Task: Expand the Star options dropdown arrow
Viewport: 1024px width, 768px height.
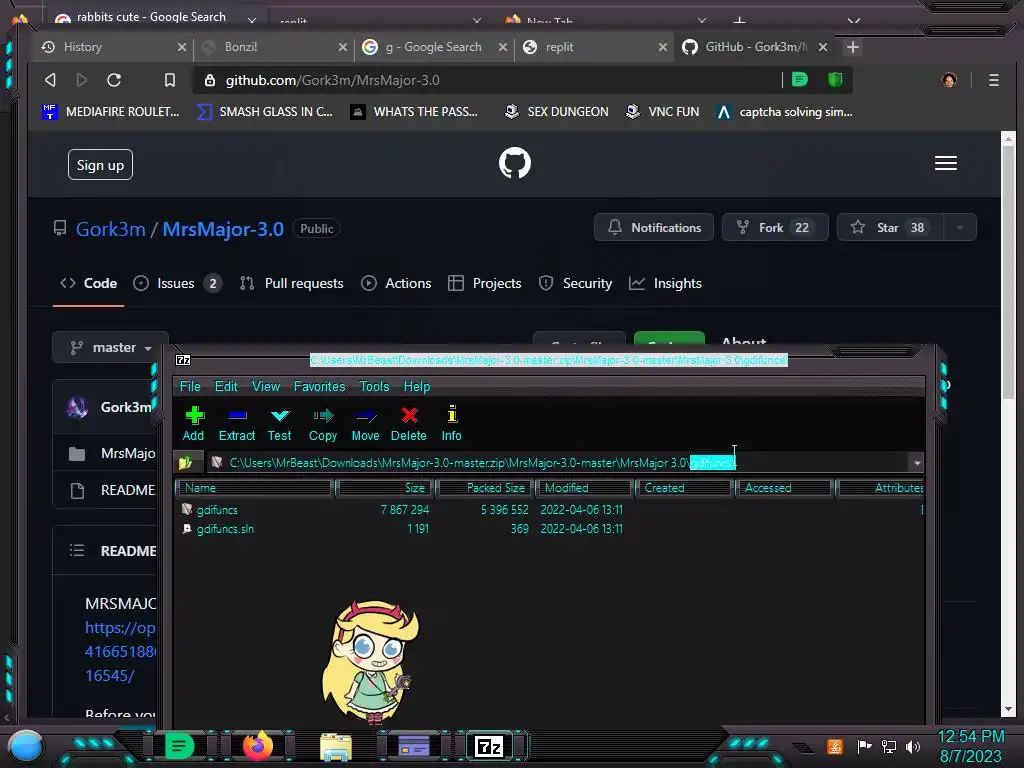Action: (959, 227)
